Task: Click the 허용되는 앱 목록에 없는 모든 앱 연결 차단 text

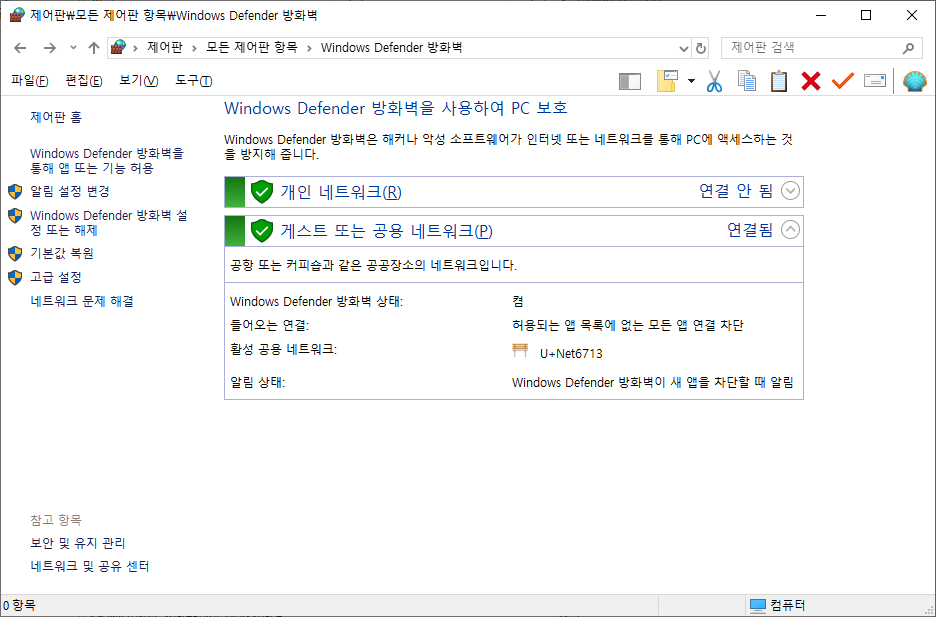Action: coord(627,325)
